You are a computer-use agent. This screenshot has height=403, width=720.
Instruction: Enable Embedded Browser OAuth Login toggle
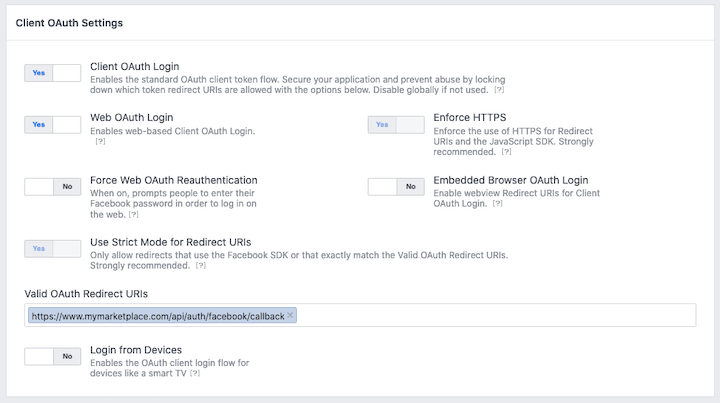[x=396, y=186]
